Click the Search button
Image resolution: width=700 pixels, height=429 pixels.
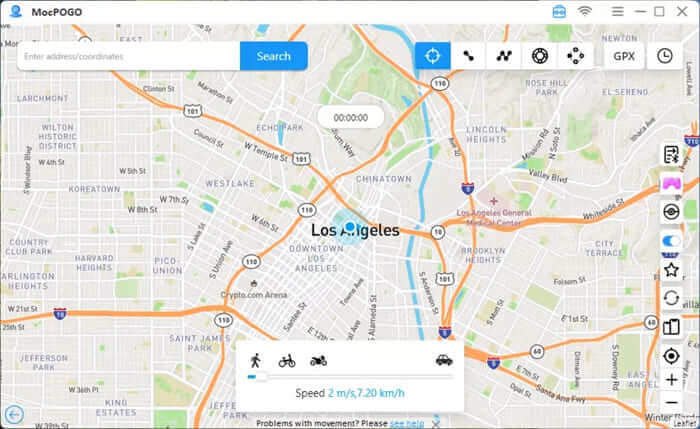(x=274, y=56)
